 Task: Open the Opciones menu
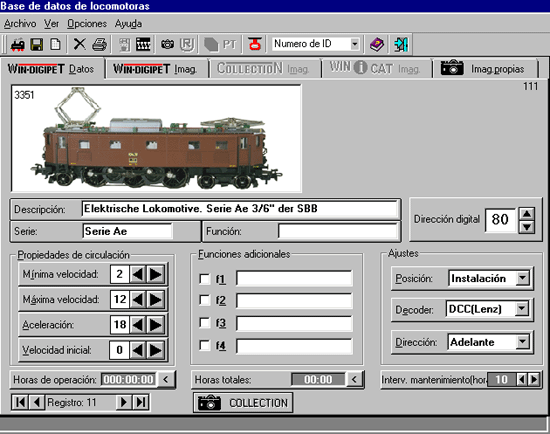pyautogui.click(x=87, y=24)
